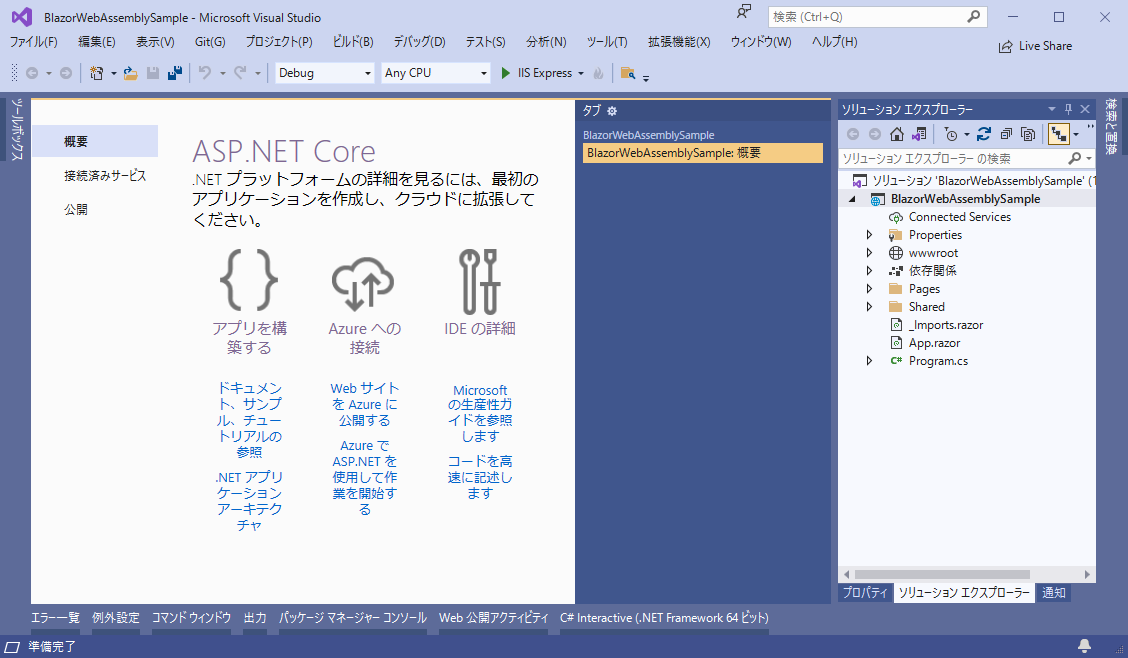Collapse the BlazorWebAssemblySample project node
1128x658 pixels.
tap(852, 199)
